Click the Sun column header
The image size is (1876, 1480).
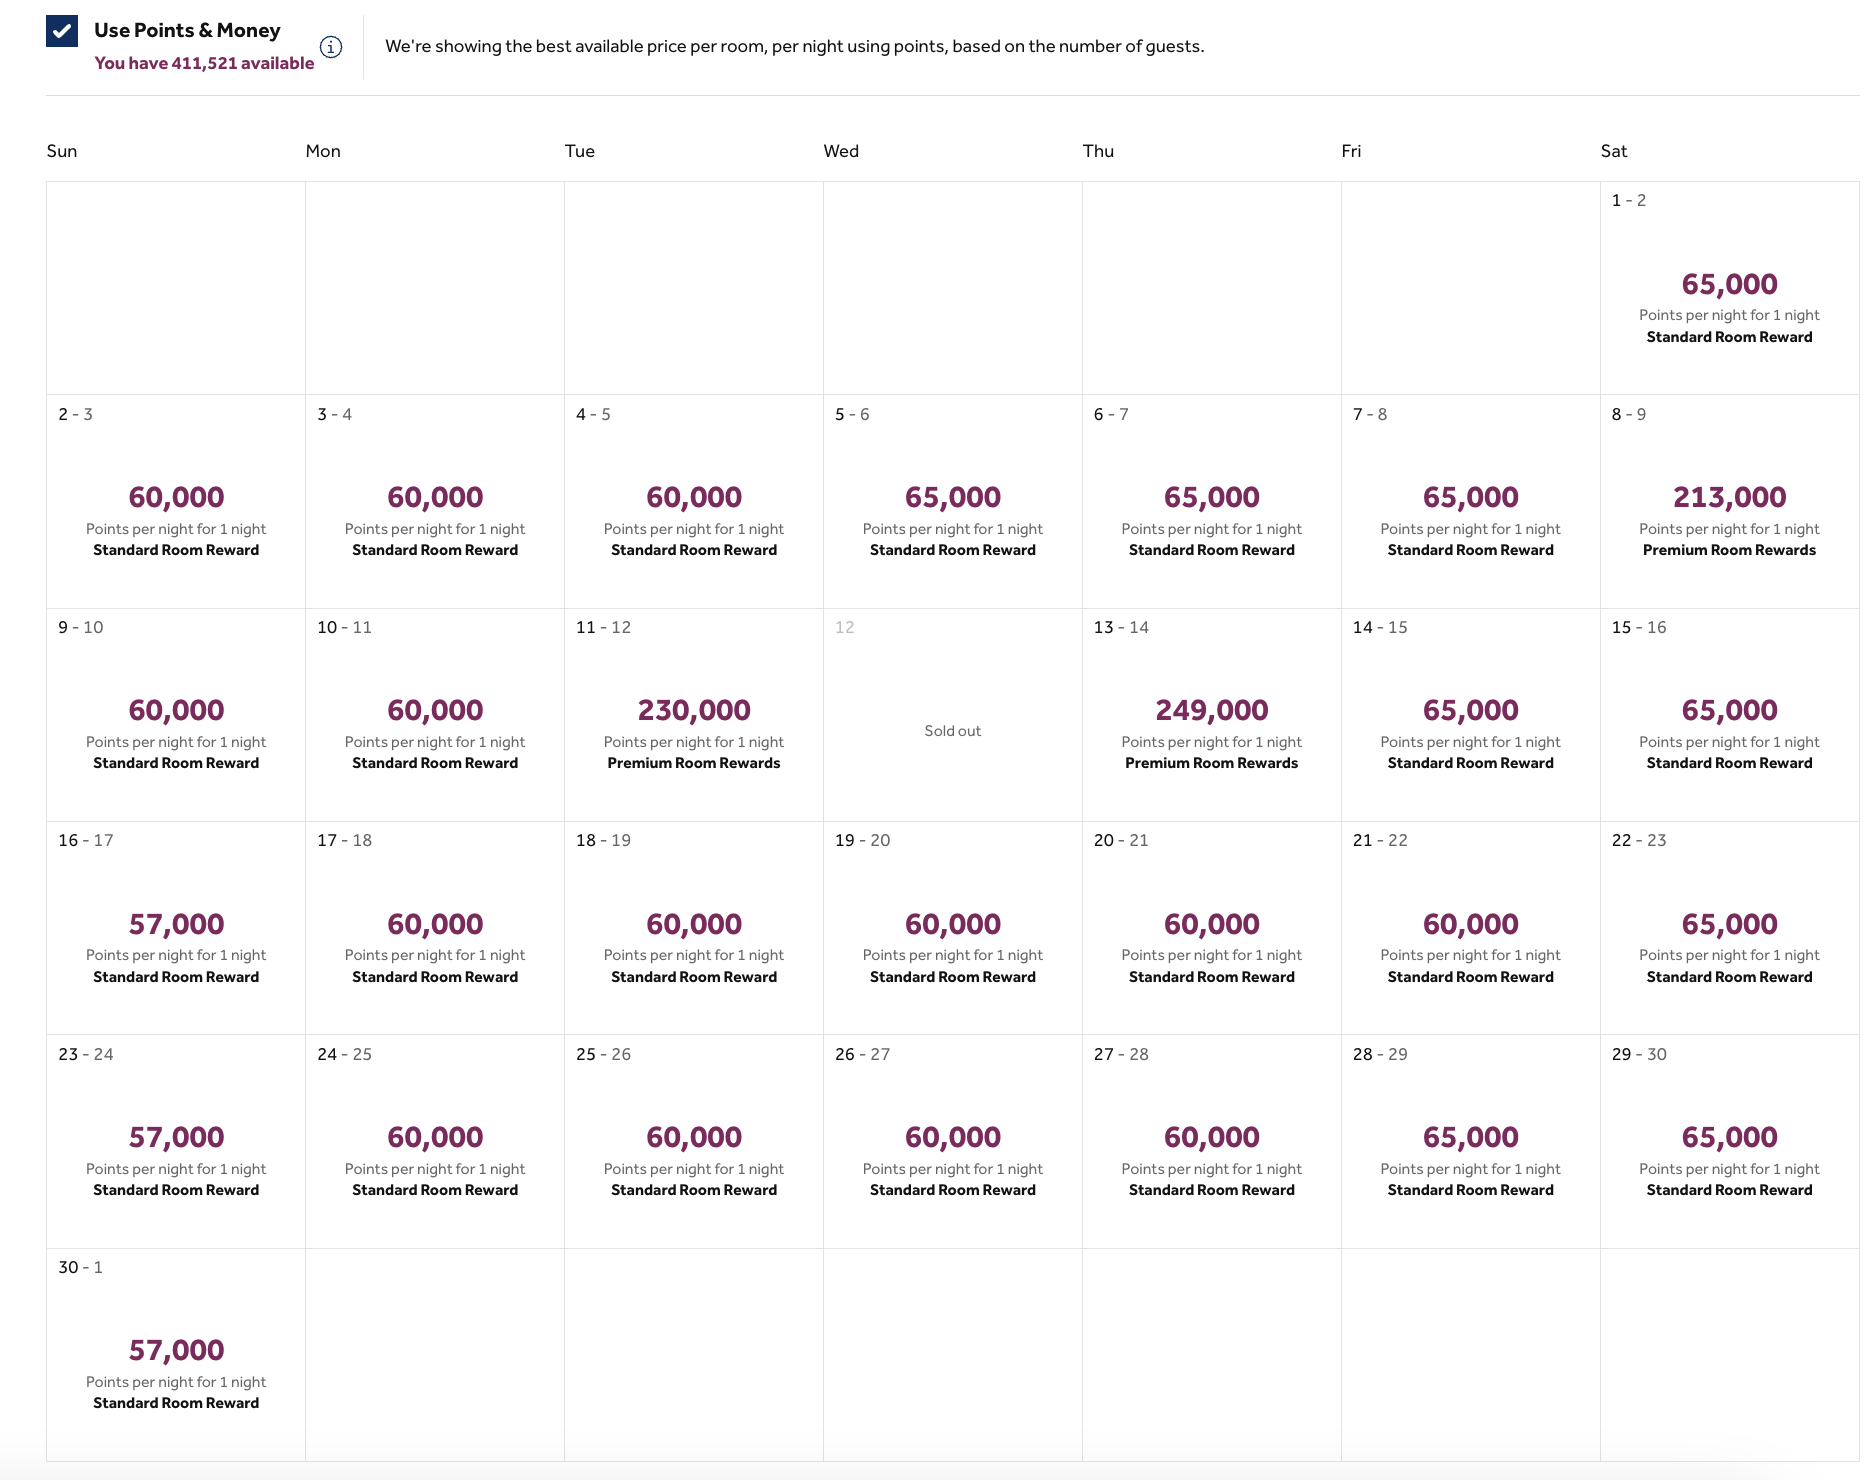coord(62,151)
